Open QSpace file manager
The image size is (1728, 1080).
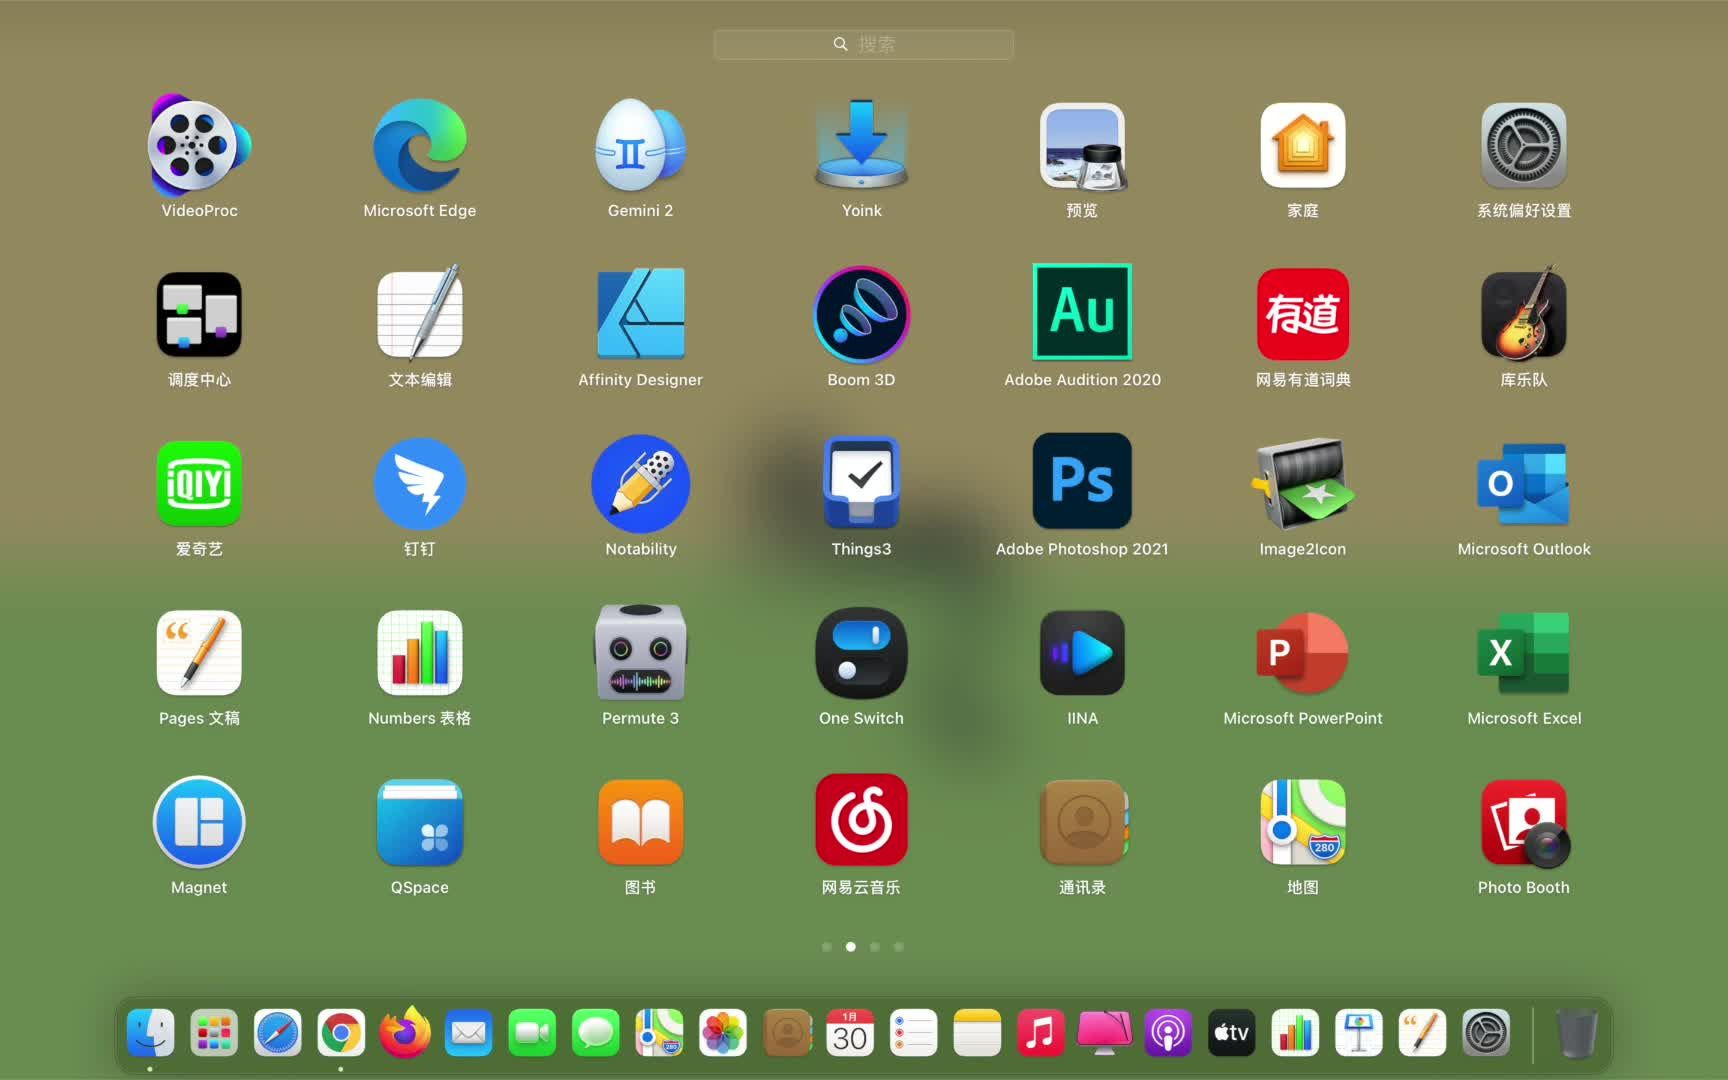point(420,822)
